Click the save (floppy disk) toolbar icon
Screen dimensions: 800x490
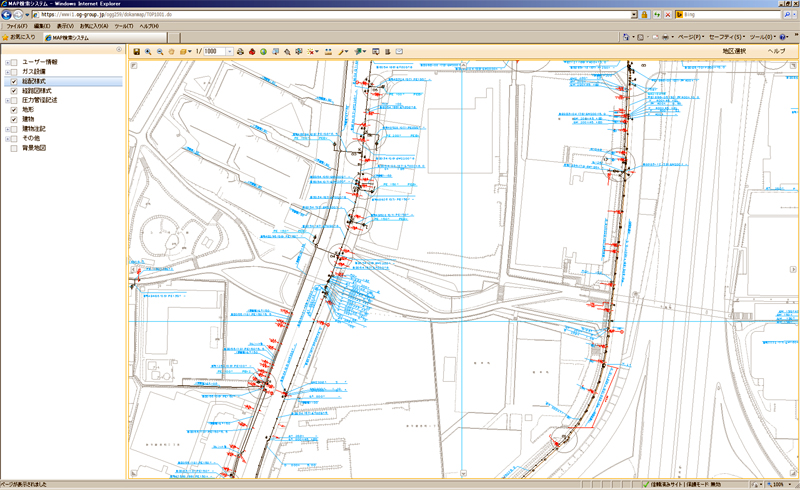coord(137,51)
